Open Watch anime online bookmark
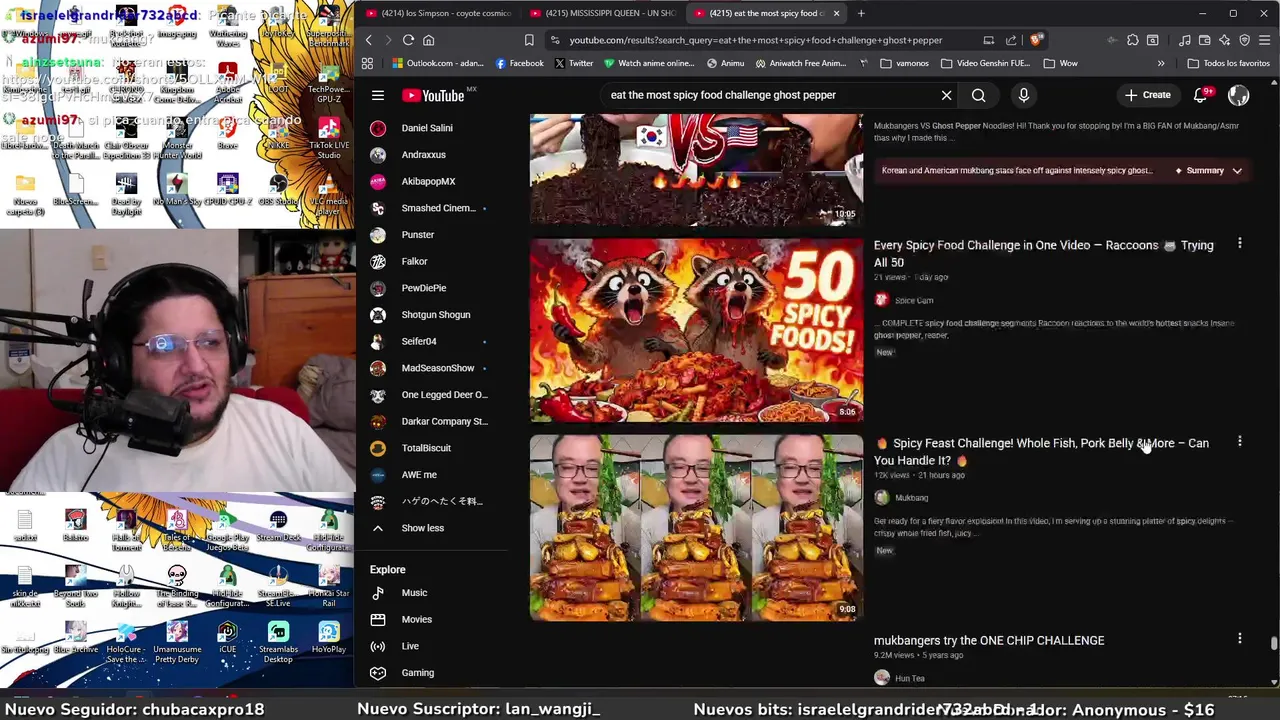 pyautogui.click(x=649, y=63)
